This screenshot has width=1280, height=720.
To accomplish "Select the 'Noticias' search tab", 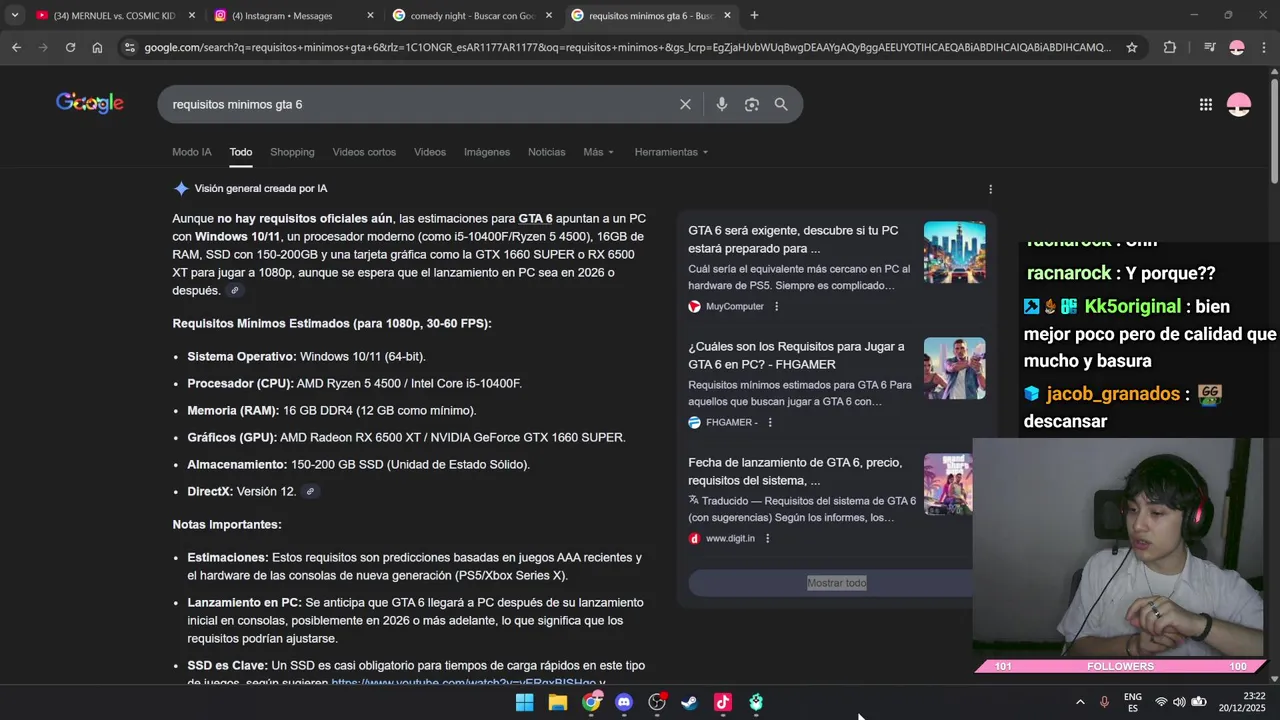I will point(547,152).
